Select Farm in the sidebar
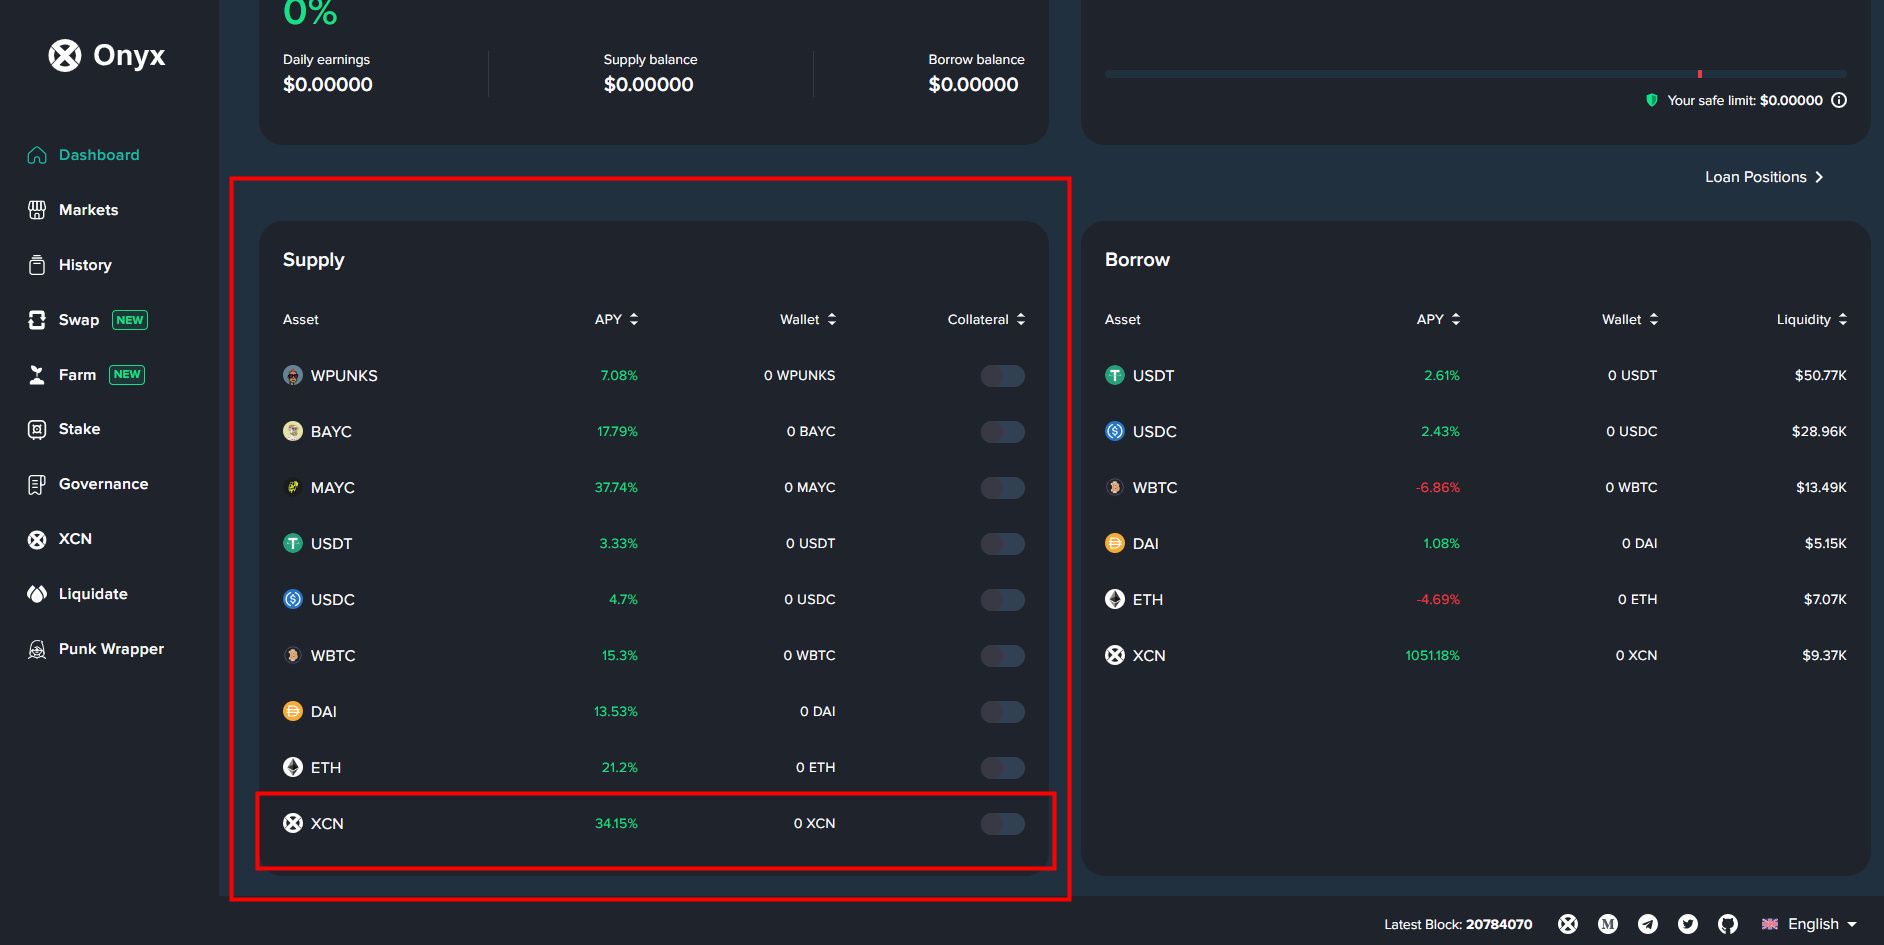Image resolution: width=1884 pixels, height=945 pixels. pos(86,375)
